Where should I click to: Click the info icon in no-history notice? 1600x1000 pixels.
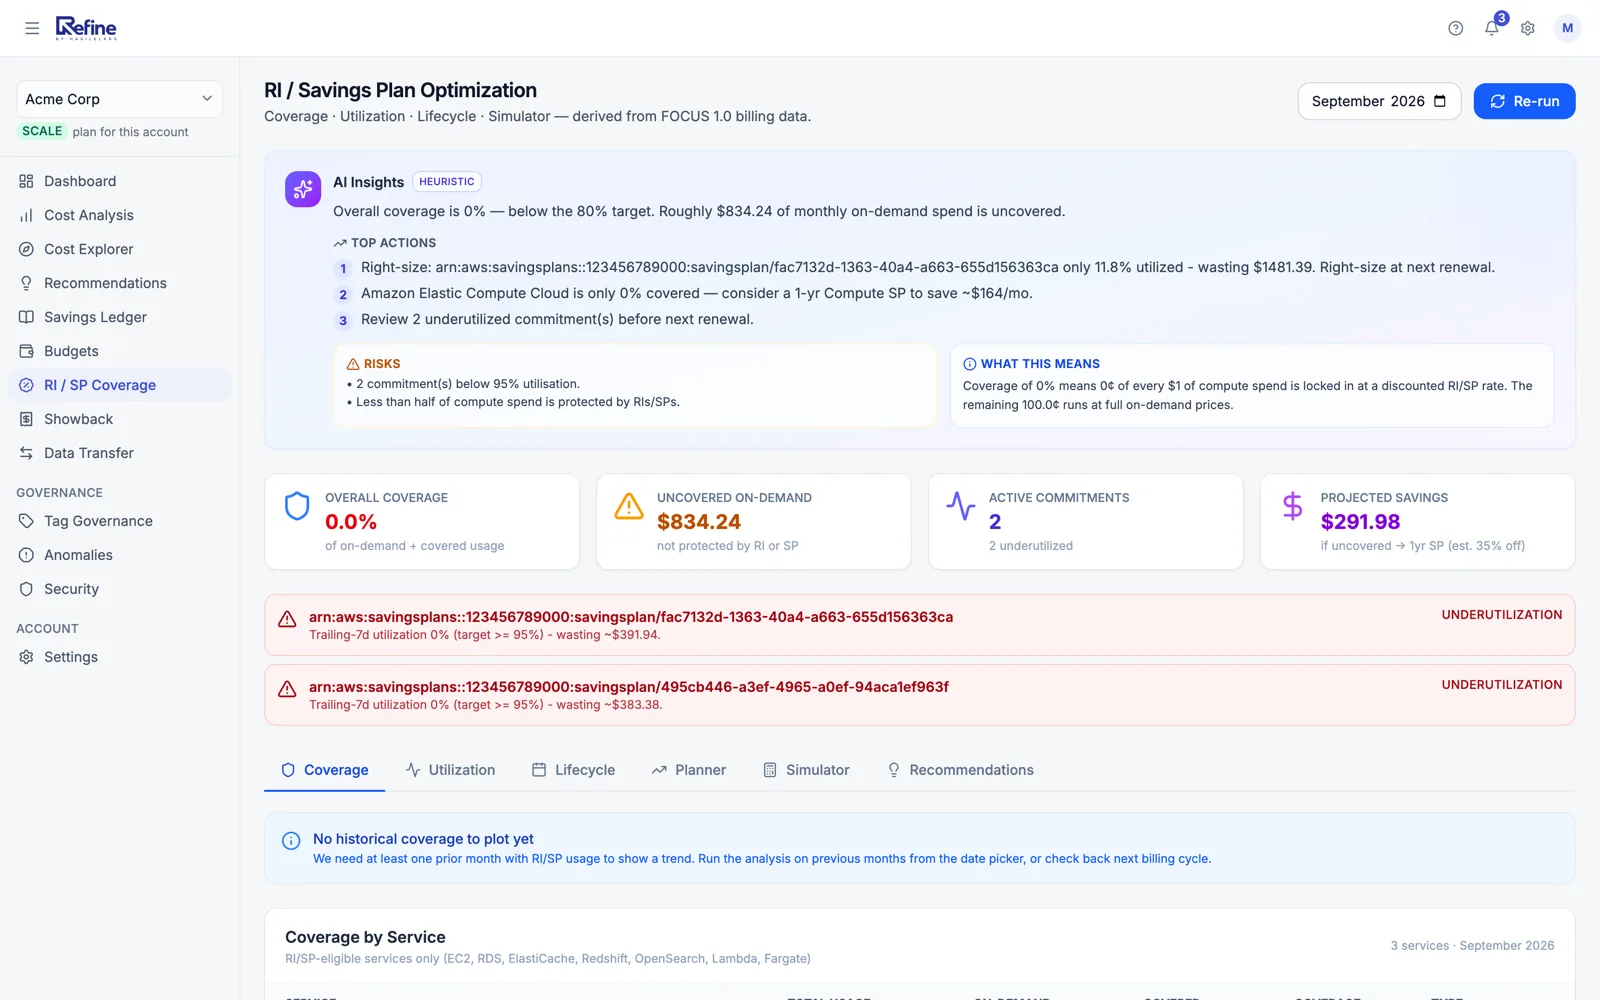point(291,841)
